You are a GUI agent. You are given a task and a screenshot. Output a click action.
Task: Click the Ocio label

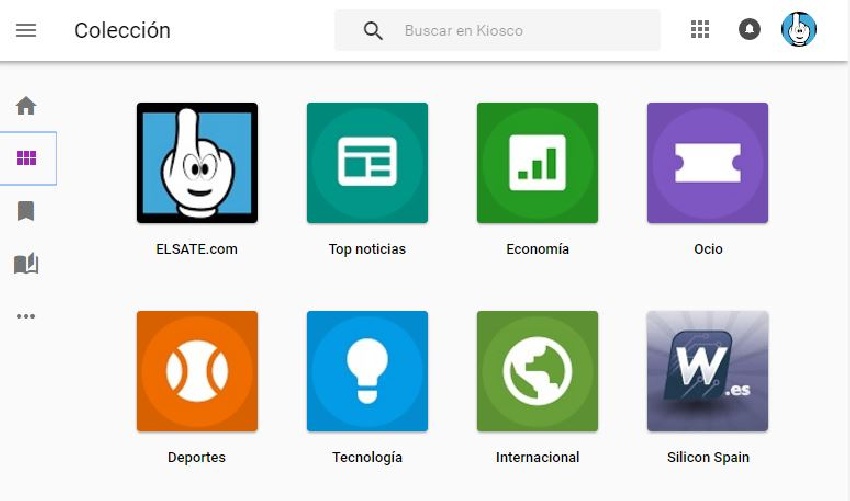point(708,249)
